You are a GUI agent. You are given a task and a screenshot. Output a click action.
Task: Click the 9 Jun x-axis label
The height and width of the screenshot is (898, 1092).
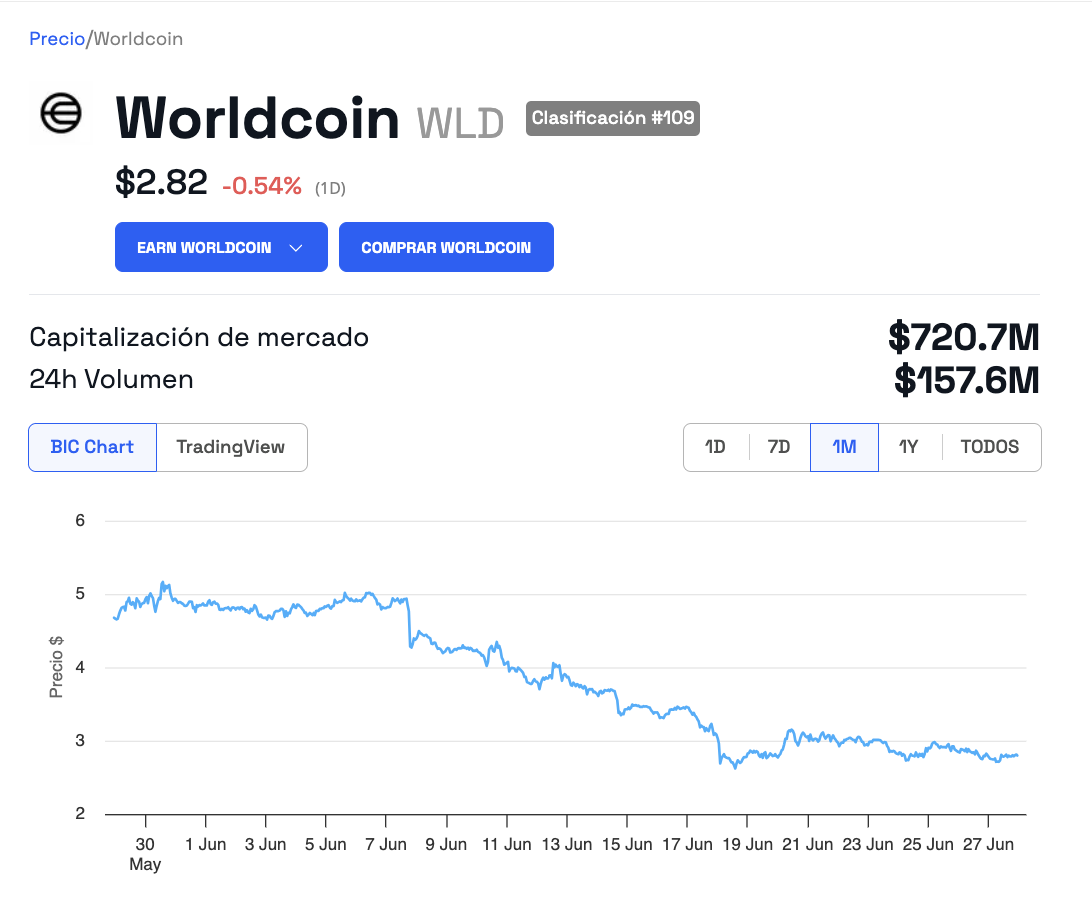pos(446,844)
